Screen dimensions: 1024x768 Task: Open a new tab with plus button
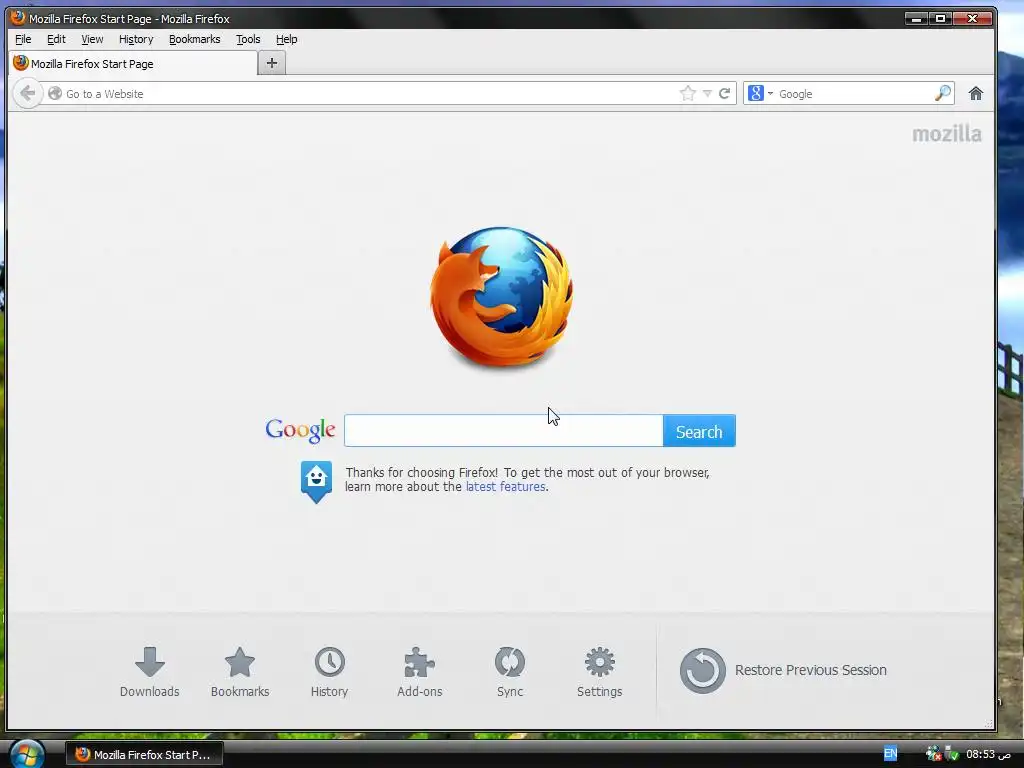272,63
